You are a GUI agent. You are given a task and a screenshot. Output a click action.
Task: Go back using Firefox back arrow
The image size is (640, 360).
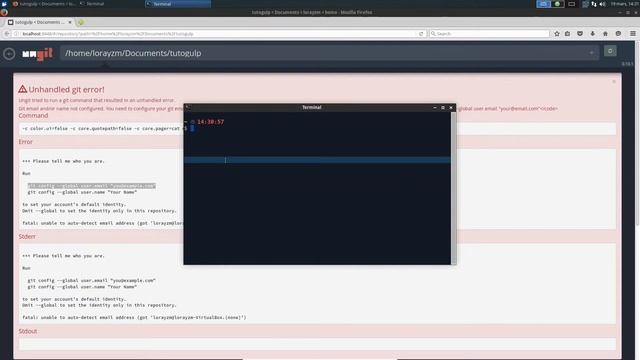(7, 34)
